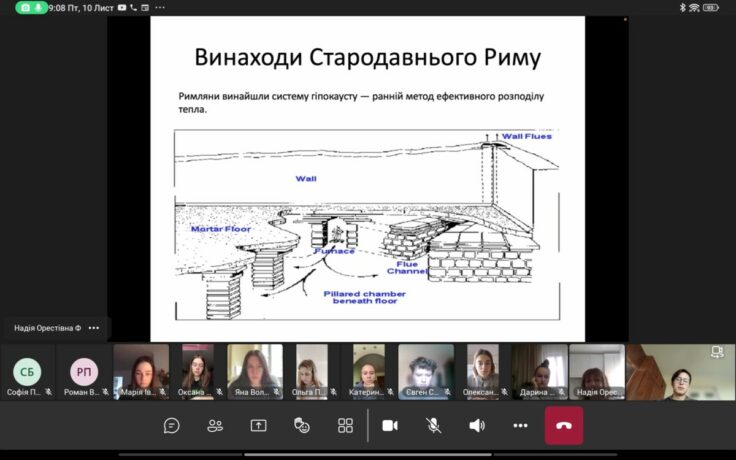
Task: Select Софія participant tile with СБ avatar
Action: point(28,372)
